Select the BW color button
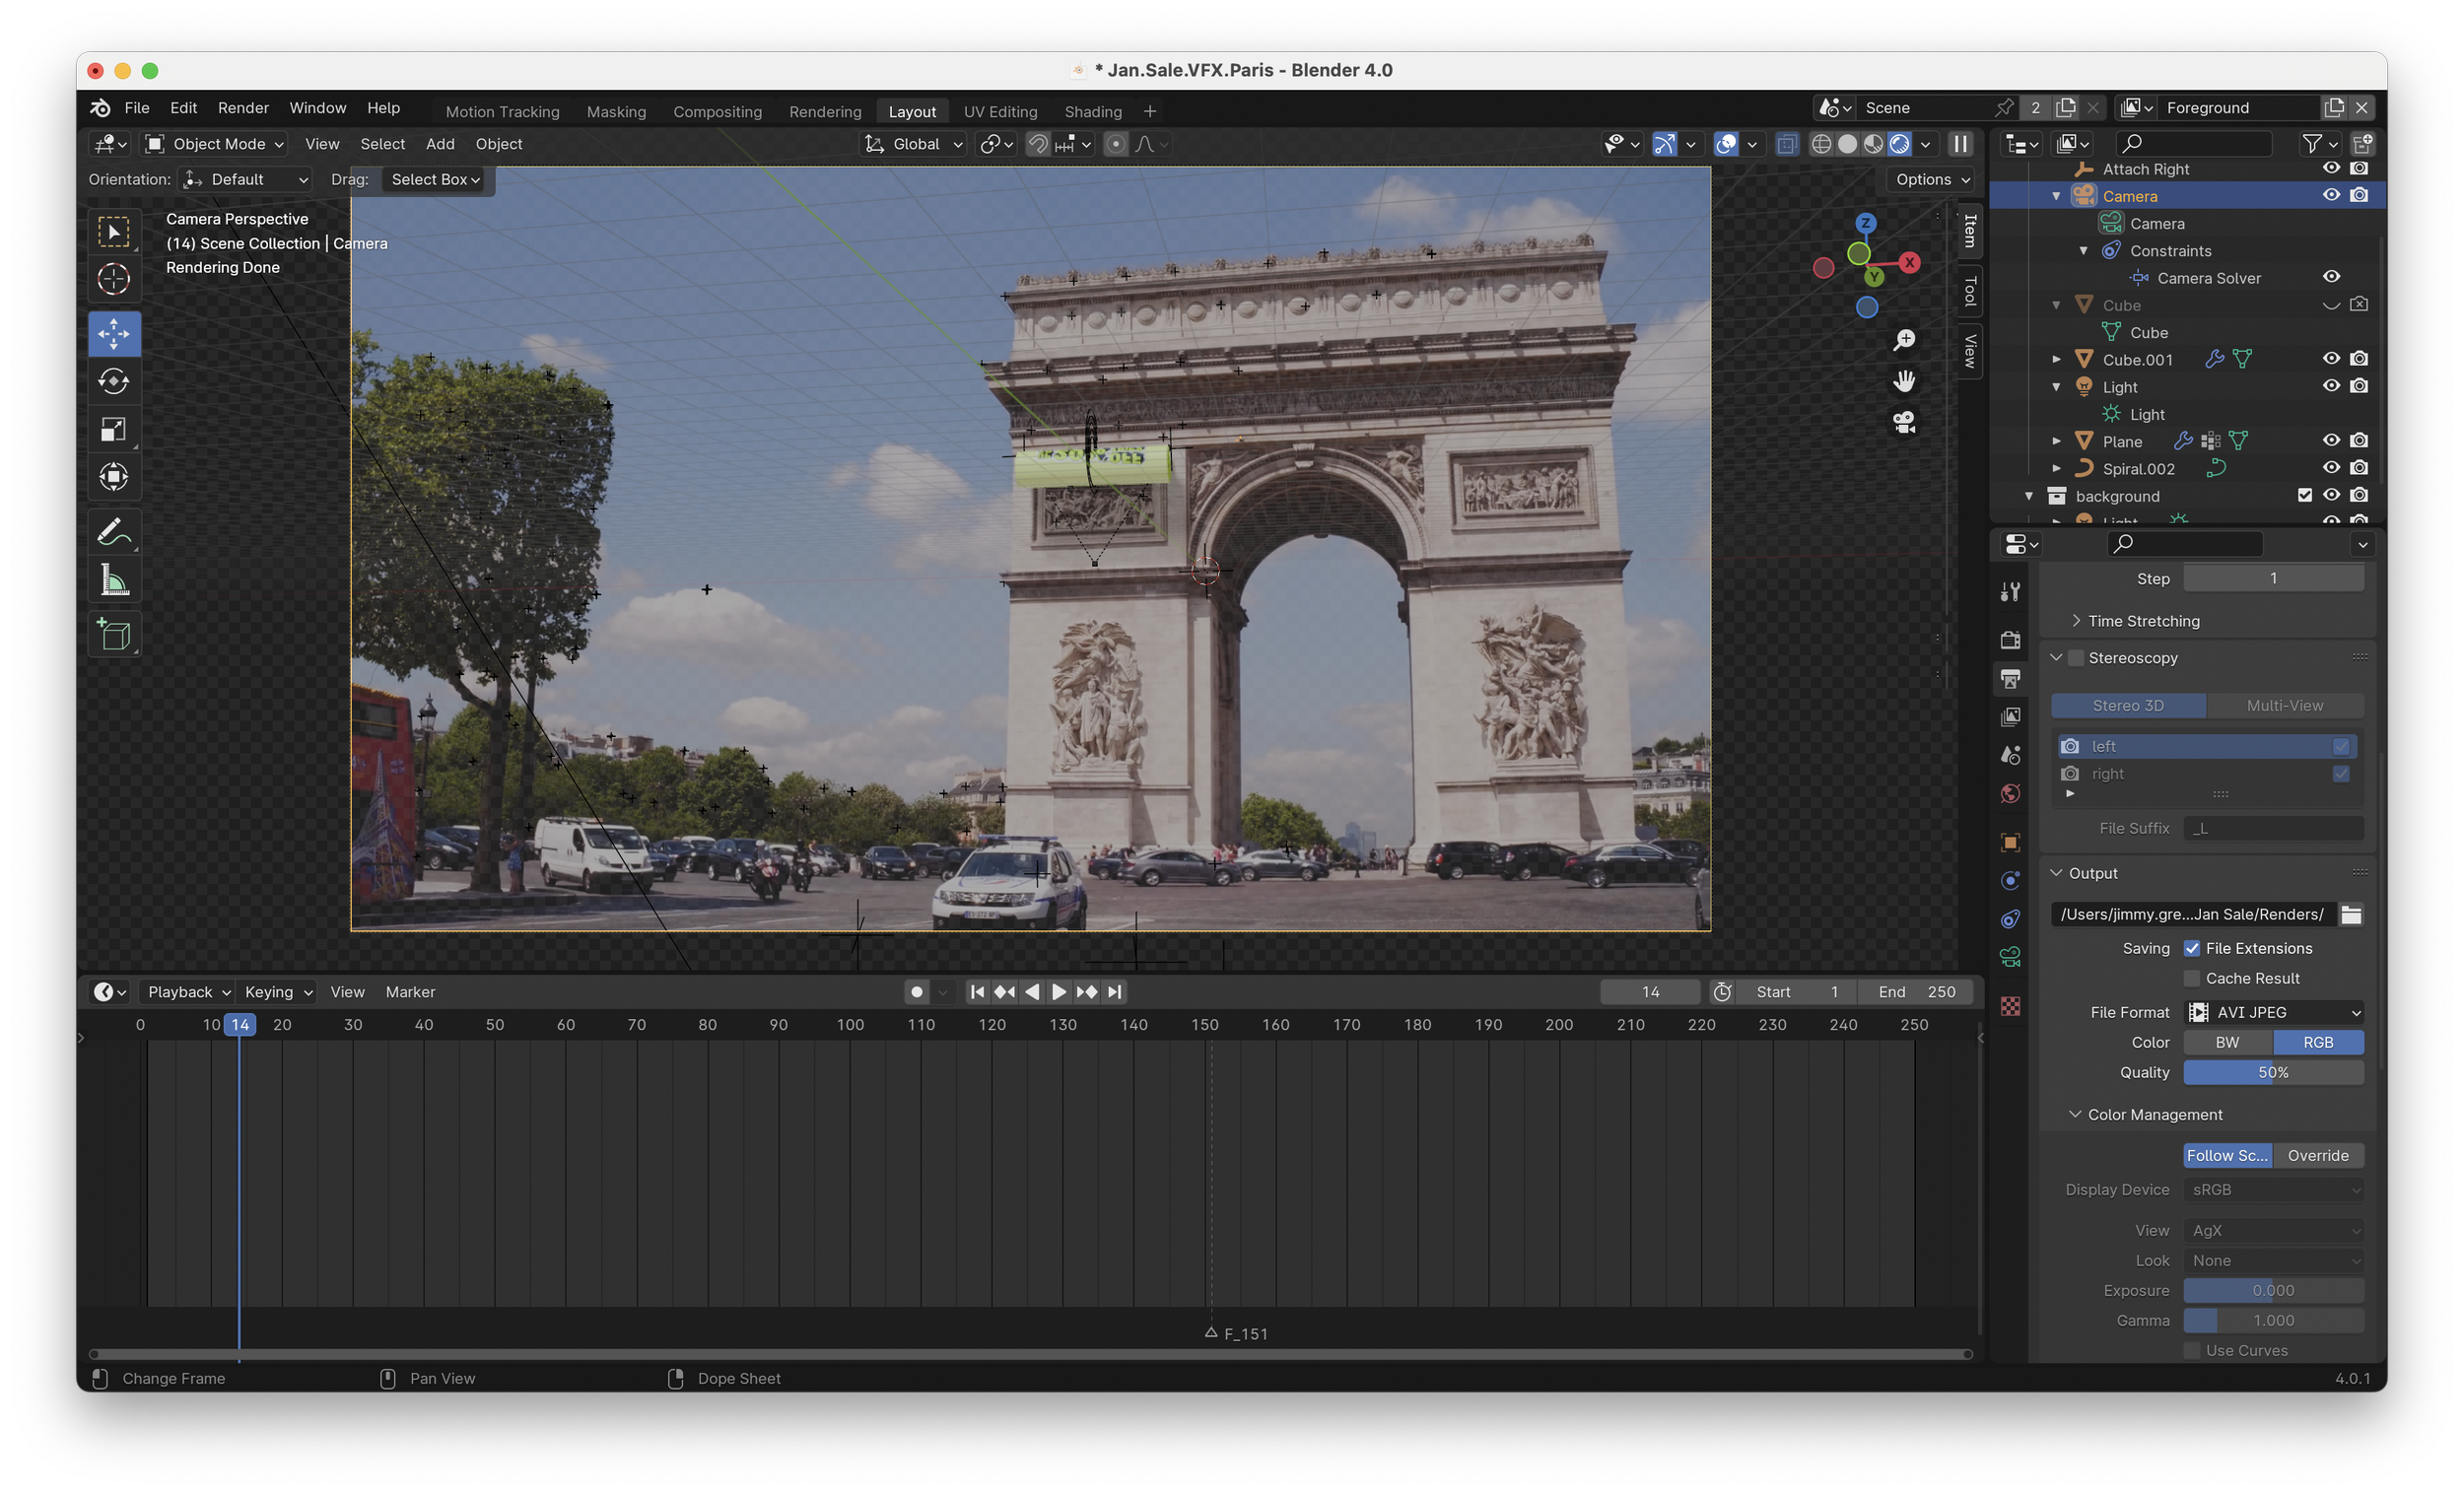 pos(2227,1042)
